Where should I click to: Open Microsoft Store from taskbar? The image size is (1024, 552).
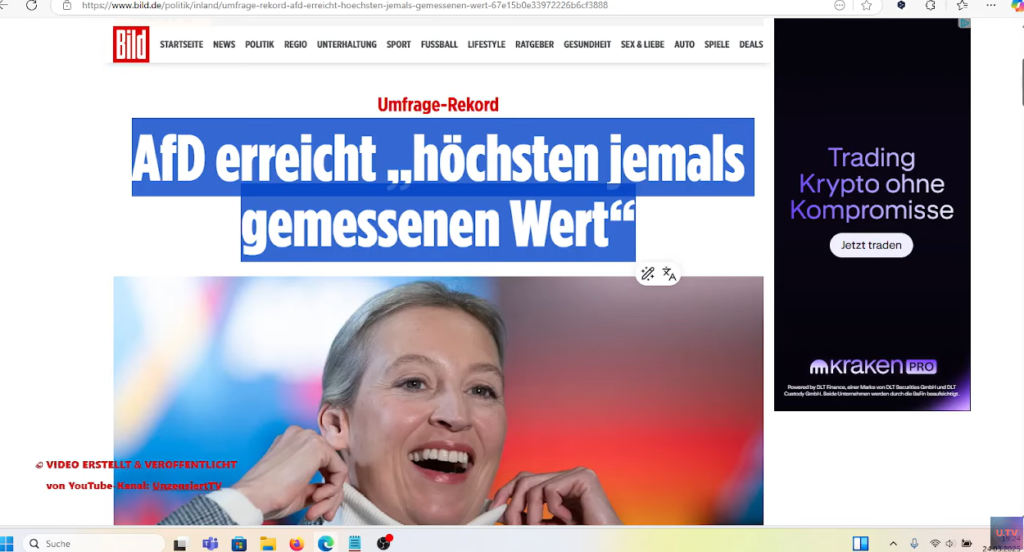pos(239,544)
